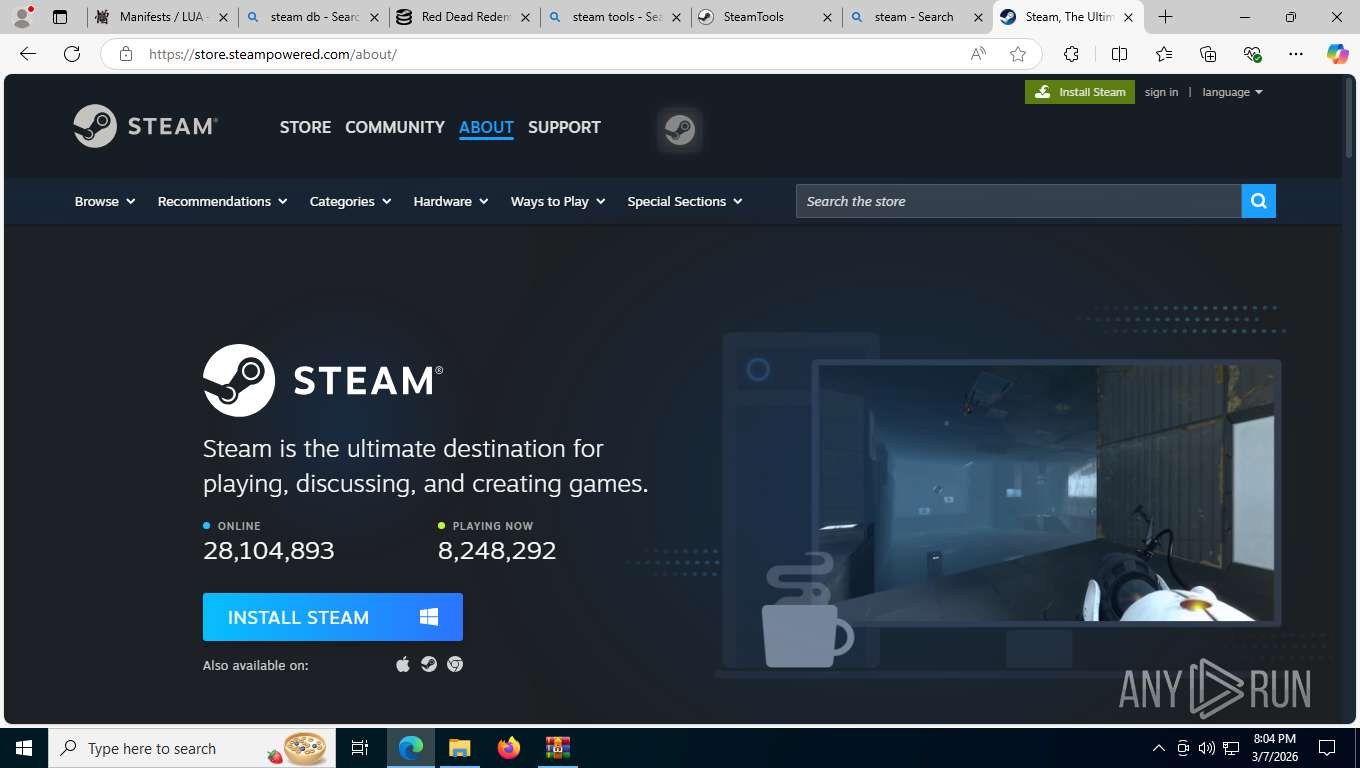This screenshot has width=1360, height=768.
Task: Click the Steam chat icon beside SUPPORT
Action: click(x=680, y=130)
